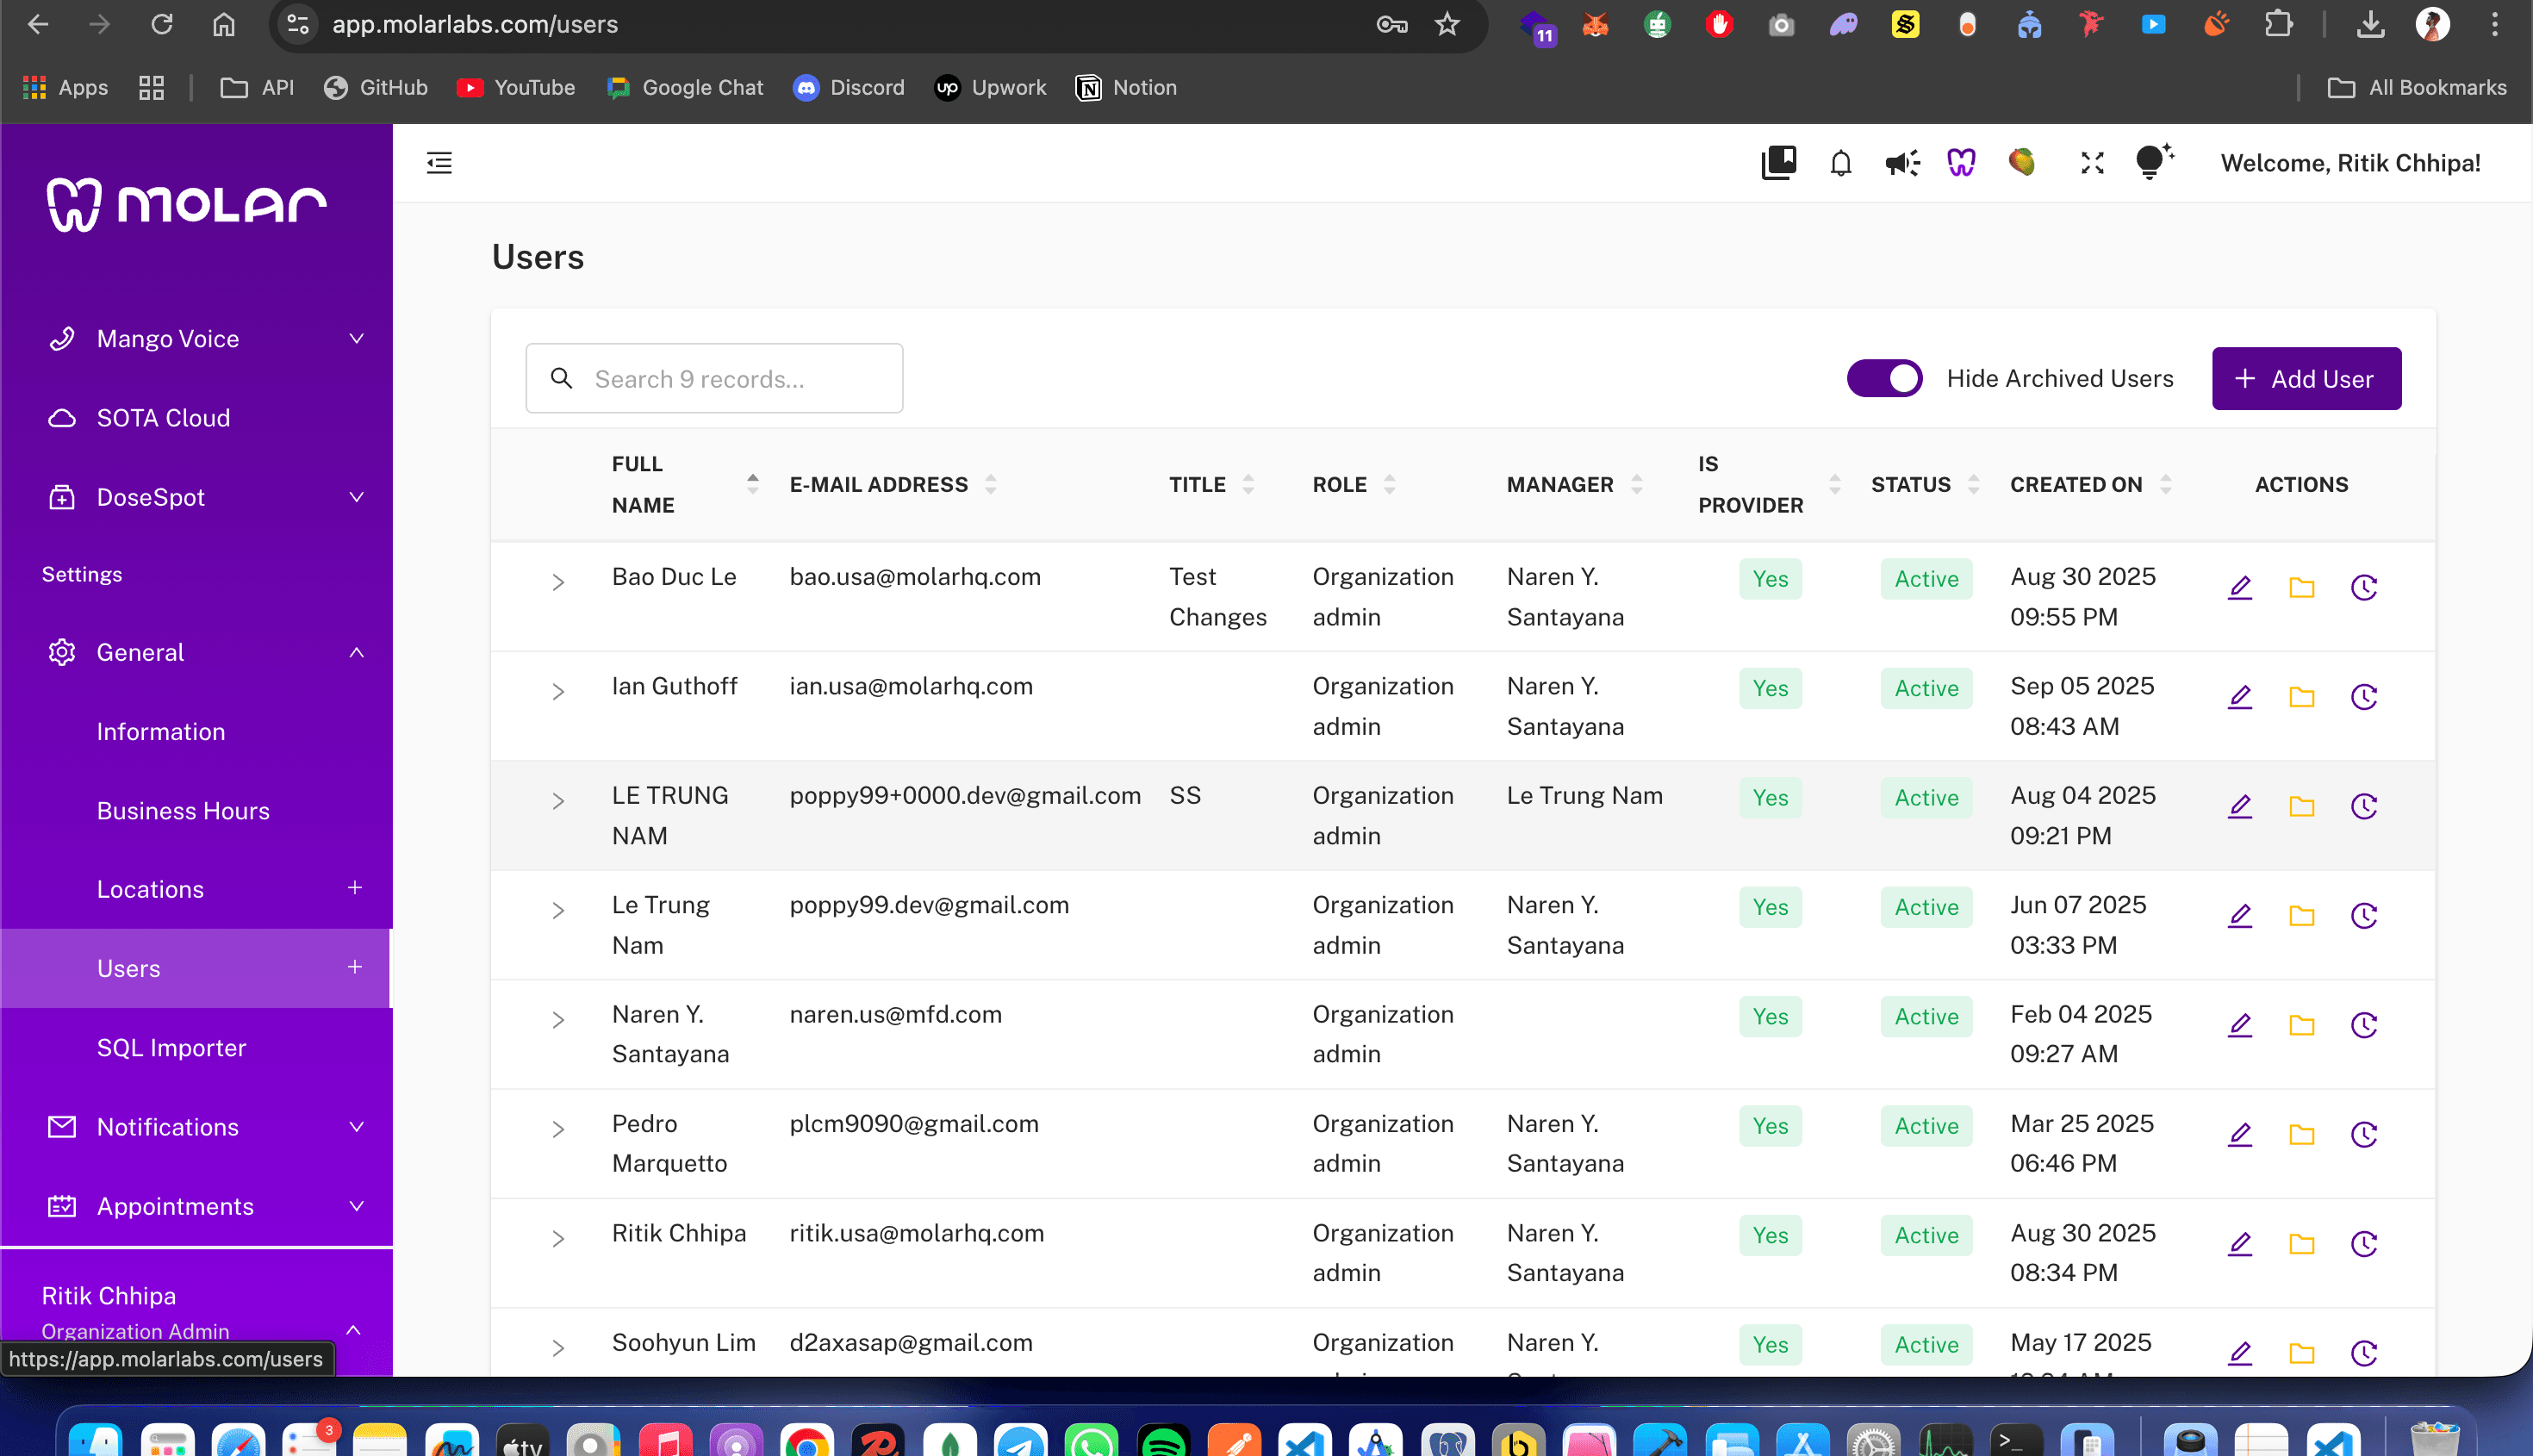
Task: Open announcements megaphone icon
Action: coord(1902,163)
